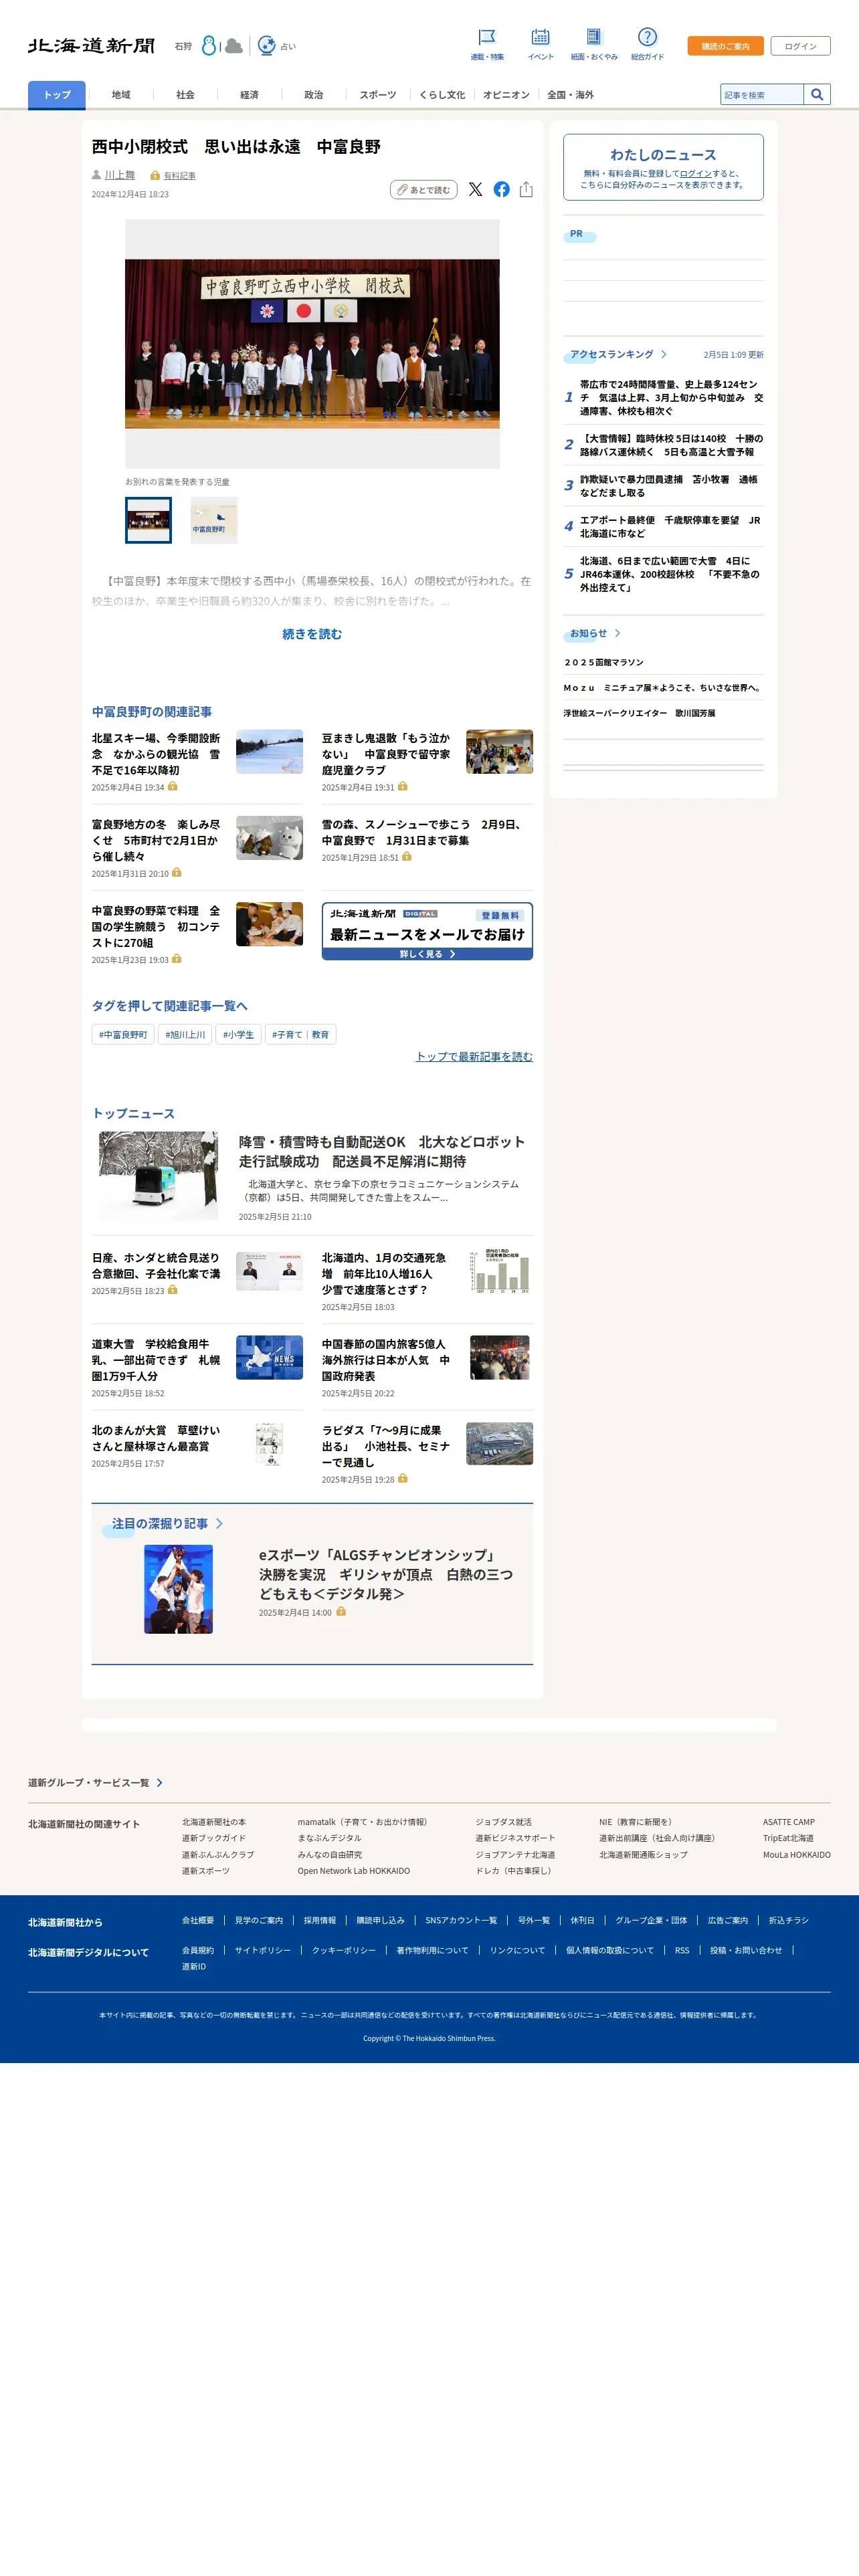Screen dimensions: 859x2576
Task: Open RSS footer link
Action: 682,1950
